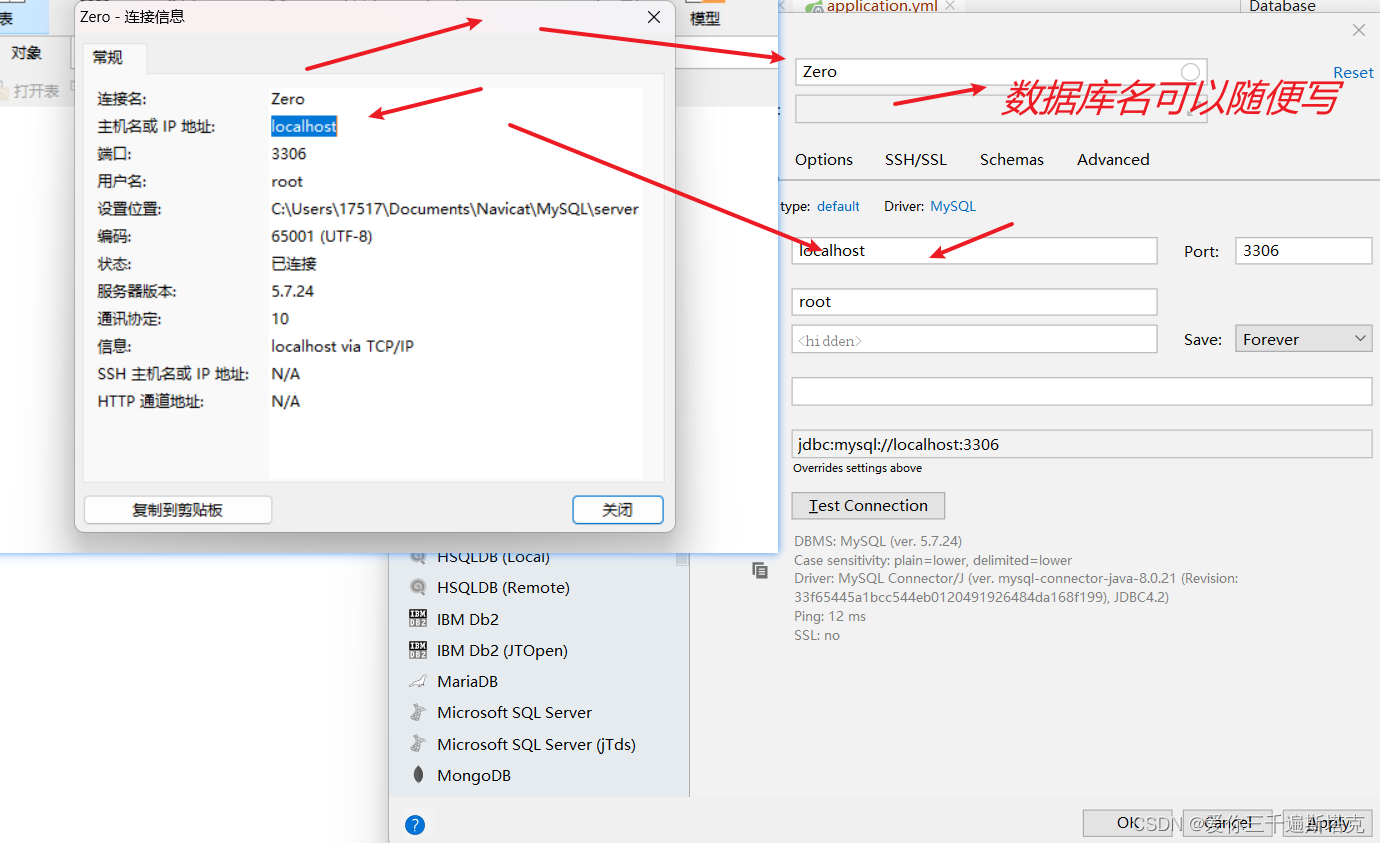Select the MariaDB driver icon
Viewport: 1380px width, 843px height.
(468, 681)
